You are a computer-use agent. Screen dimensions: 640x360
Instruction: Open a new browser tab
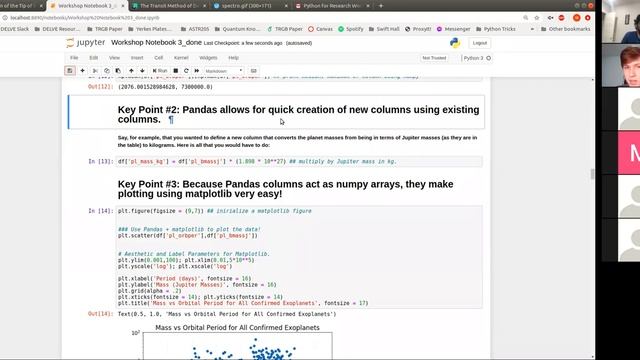381,6
